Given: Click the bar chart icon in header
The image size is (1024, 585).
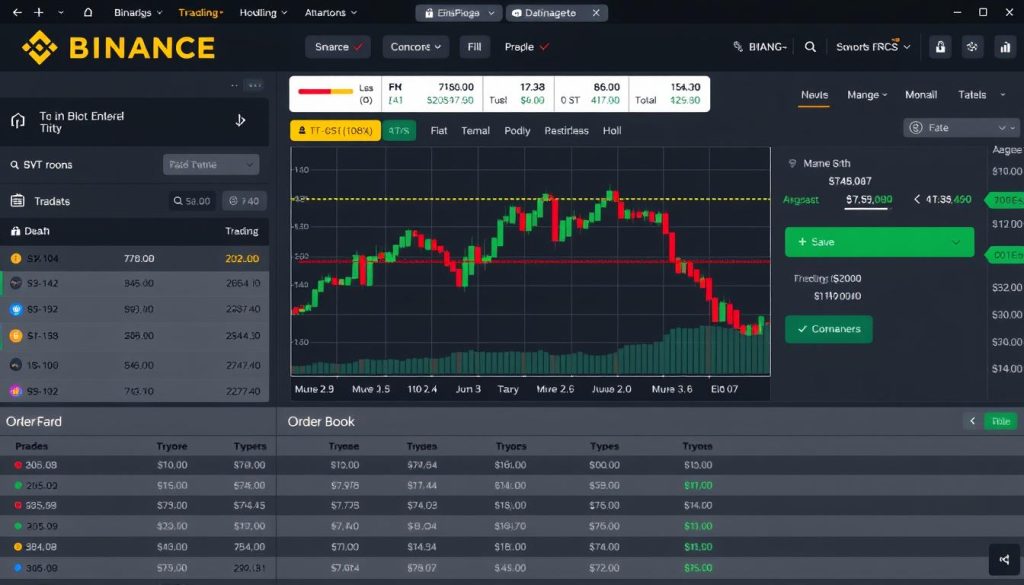Looking at the screenshot, I should click(x=1004, y=47).
